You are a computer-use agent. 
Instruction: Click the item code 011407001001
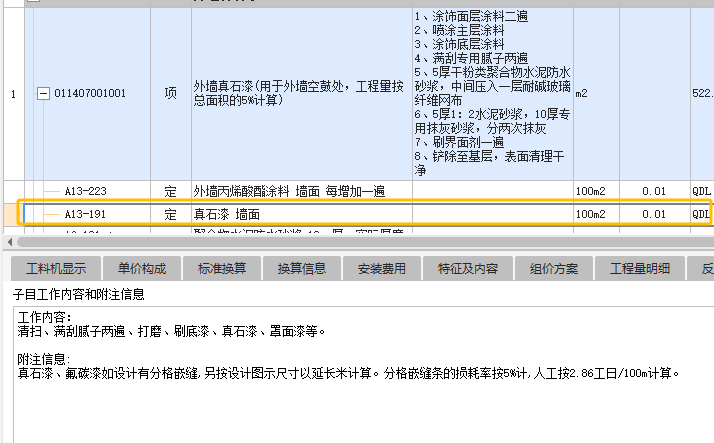[90, 93]
